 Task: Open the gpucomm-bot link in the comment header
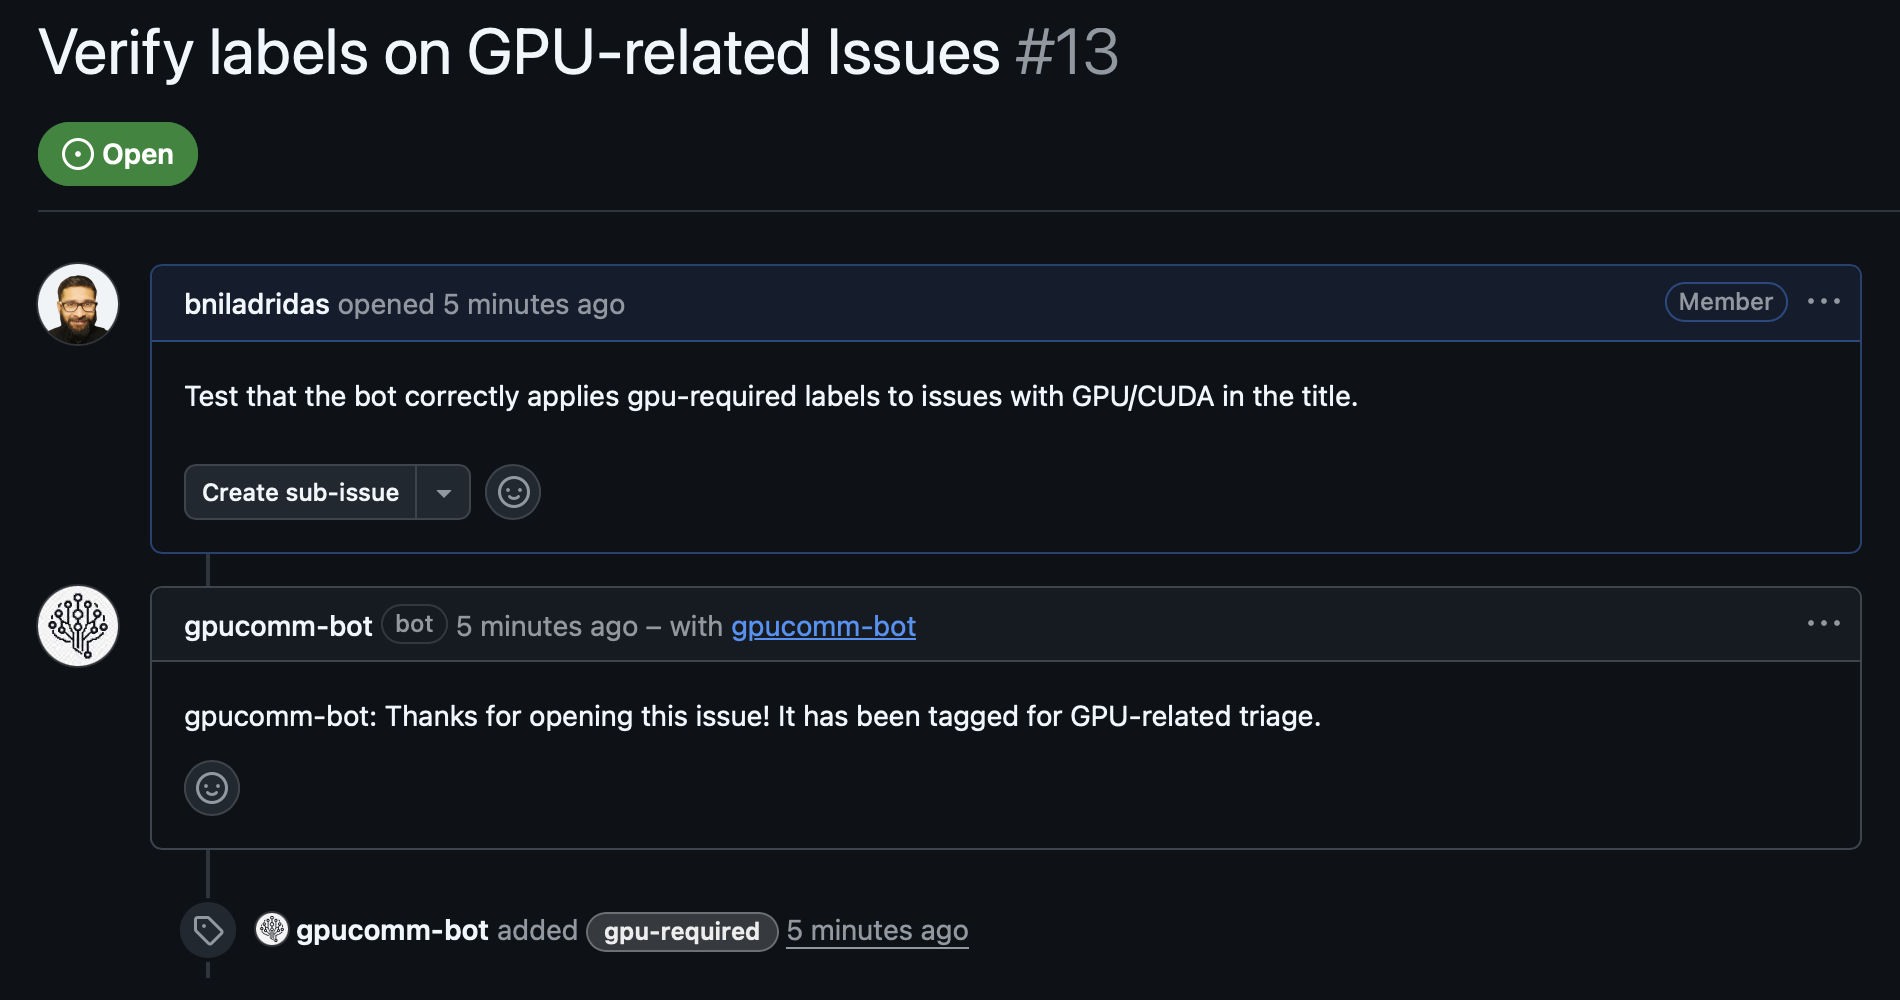coord(824,626)
